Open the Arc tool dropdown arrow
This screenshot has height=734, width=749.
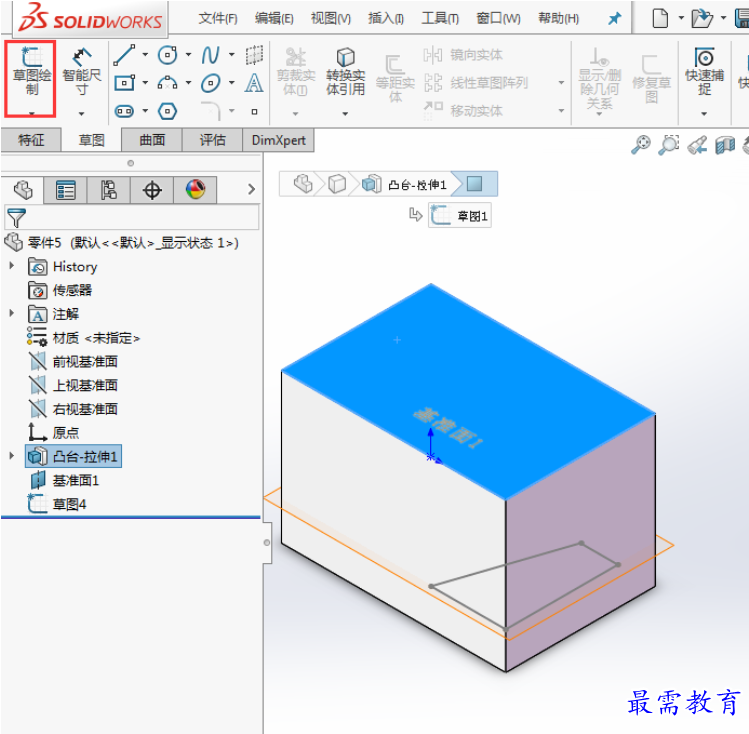coord(188,83)
